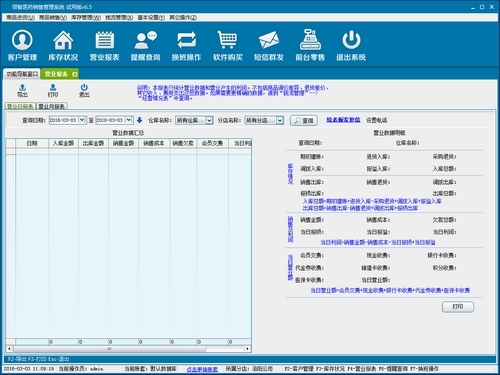Switch to 营业日报表 sub-tab
Image resolution: width=500 pixels, height=375 pixels.
coord(20,106)
